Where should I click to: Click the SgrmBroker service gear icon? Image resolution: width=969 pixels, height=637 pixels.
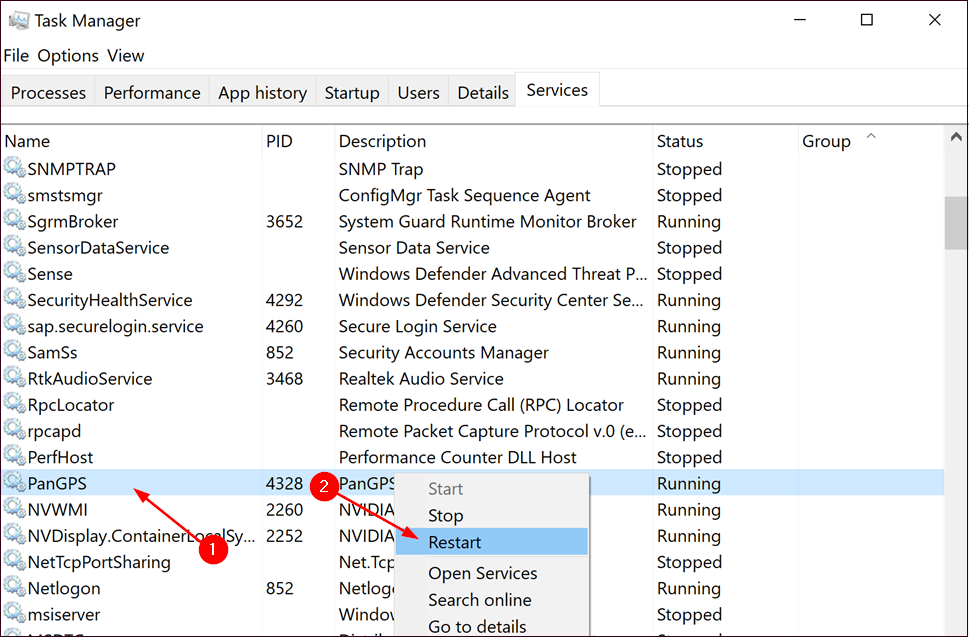(14, 220)
